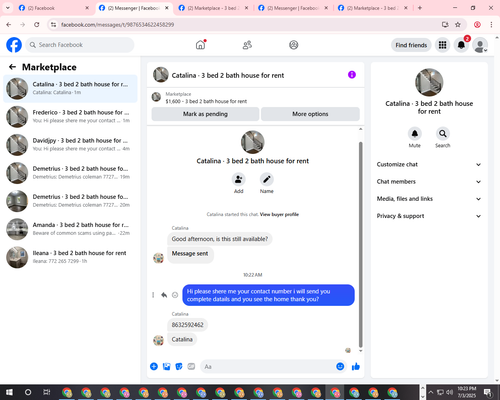Image resolution: width=500 pixels, height=400 pixels.
Task: Click the chat scrollbar thumb
Action: pyautogui.click(x=360, y=245)
